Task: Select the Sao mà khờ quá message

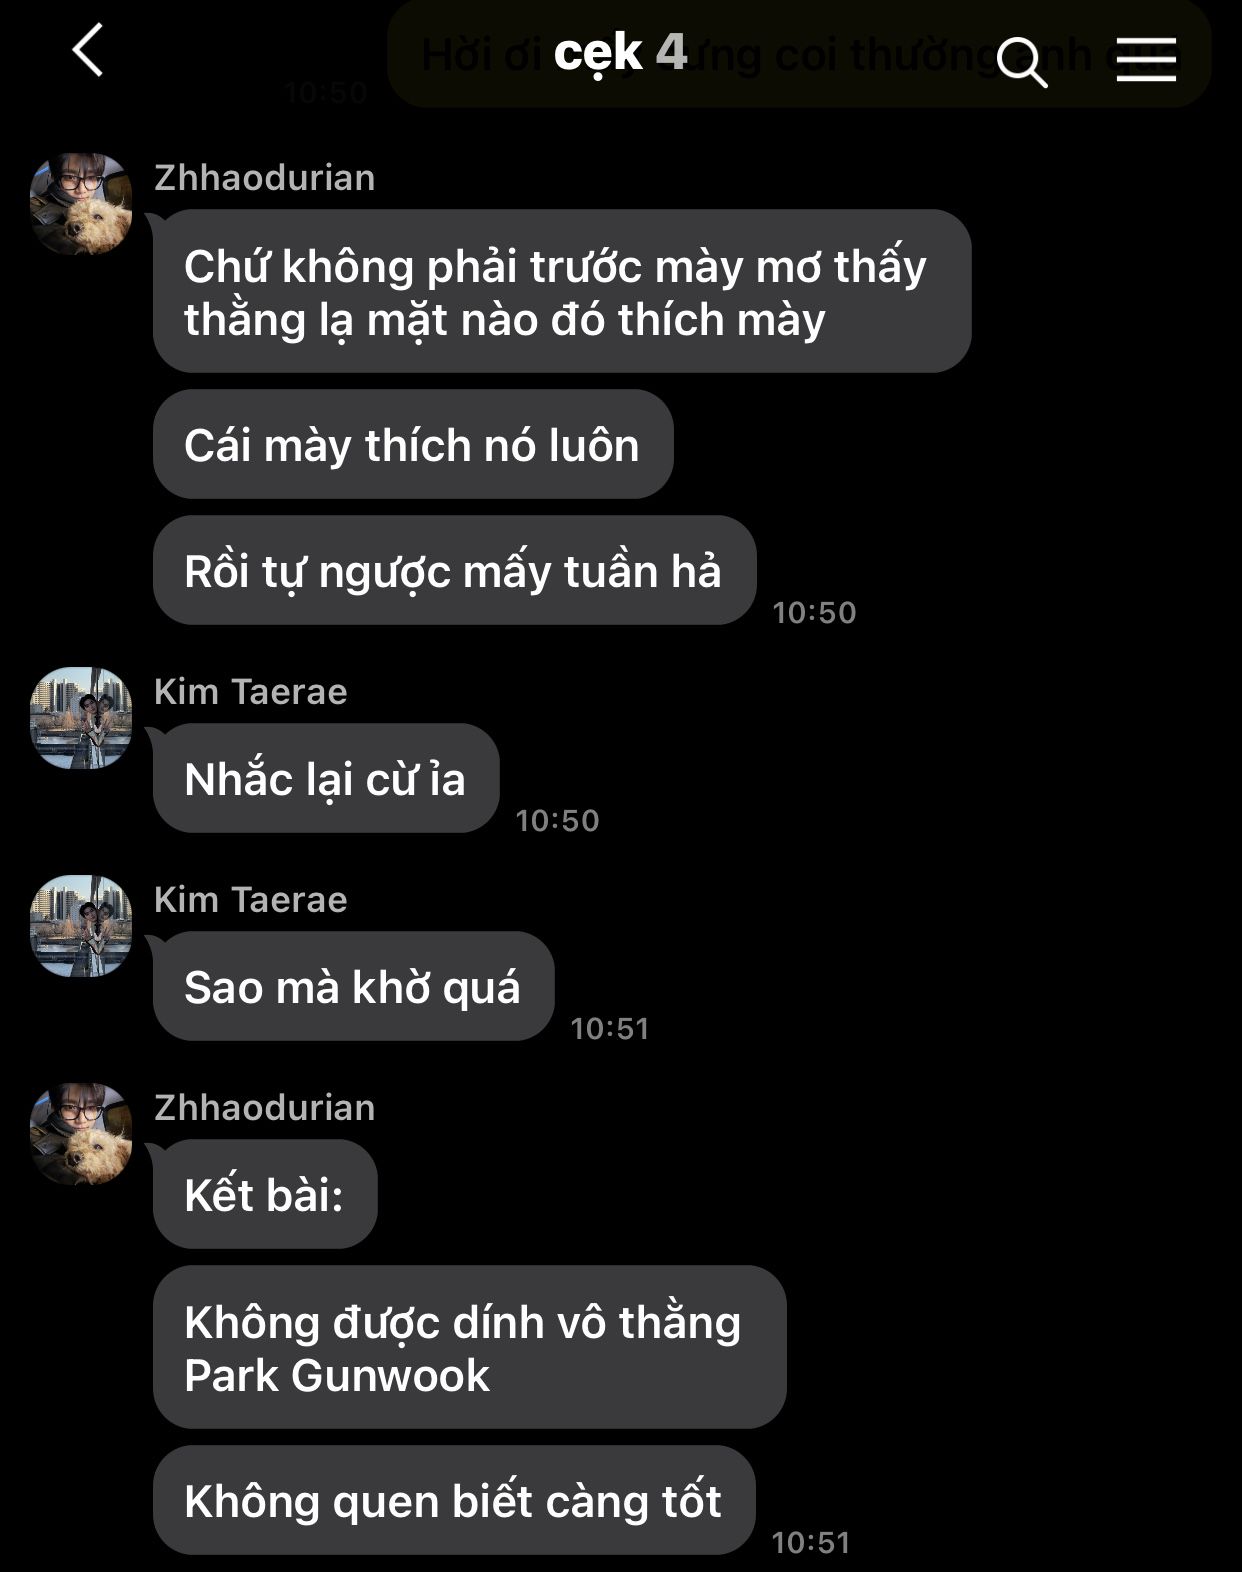Action: [353, 986]
